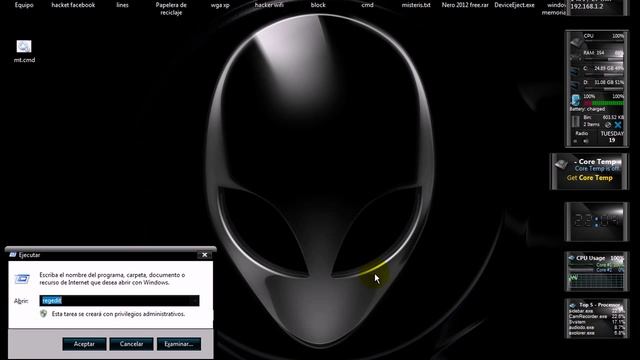Click the 192.168.1.2 IP address gadget
Viewport: 640px width, 360px height.
pos(587,7)
